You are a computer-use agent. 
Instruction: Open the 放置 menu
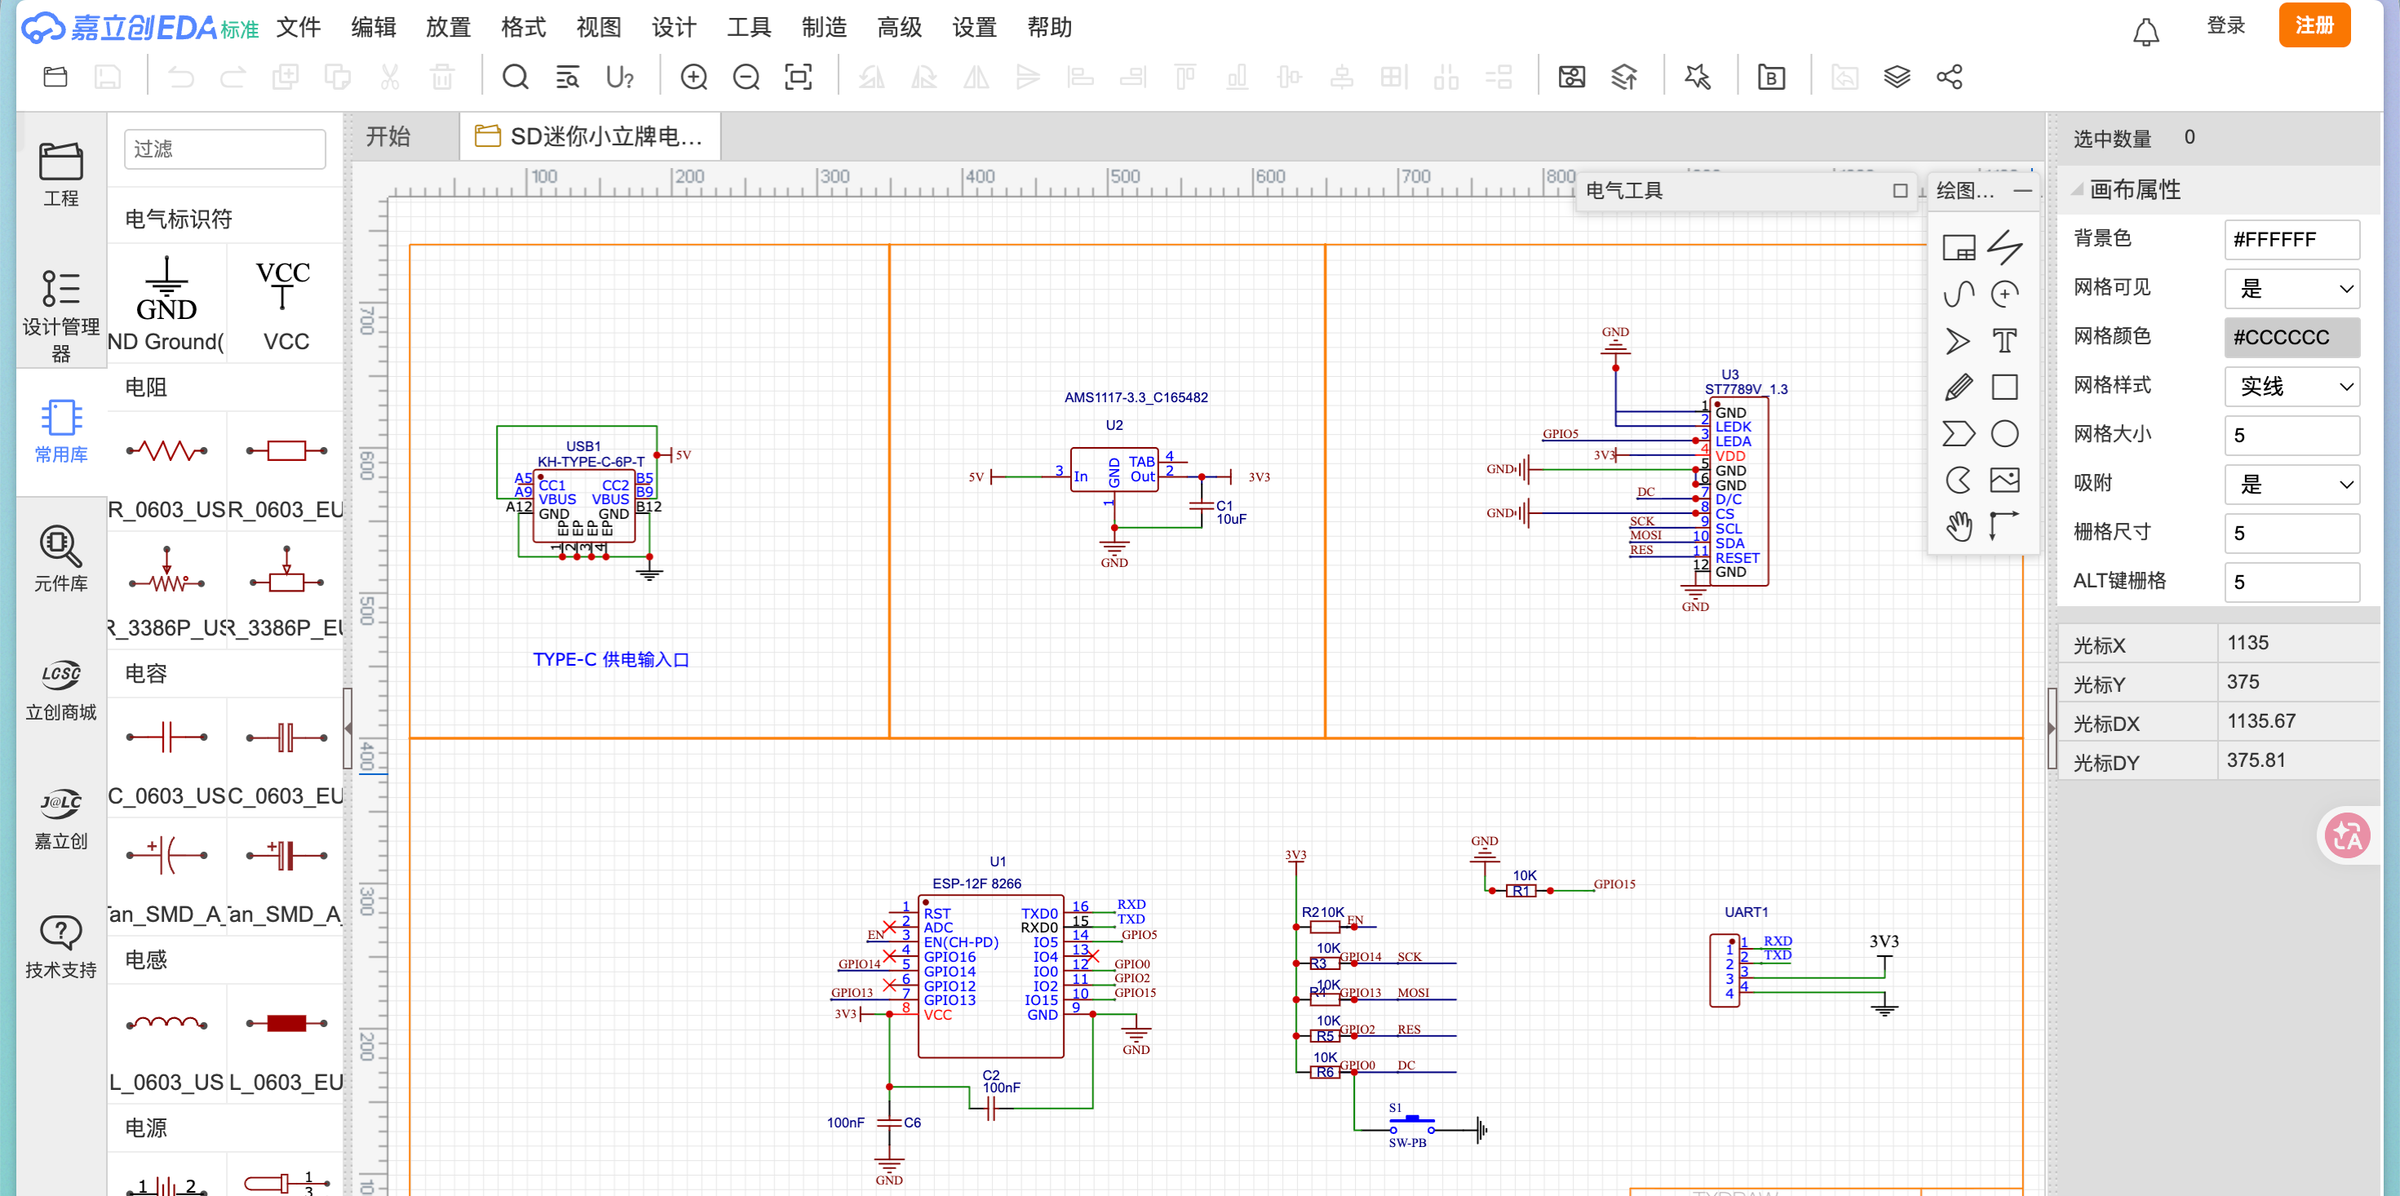coord(448,27)
